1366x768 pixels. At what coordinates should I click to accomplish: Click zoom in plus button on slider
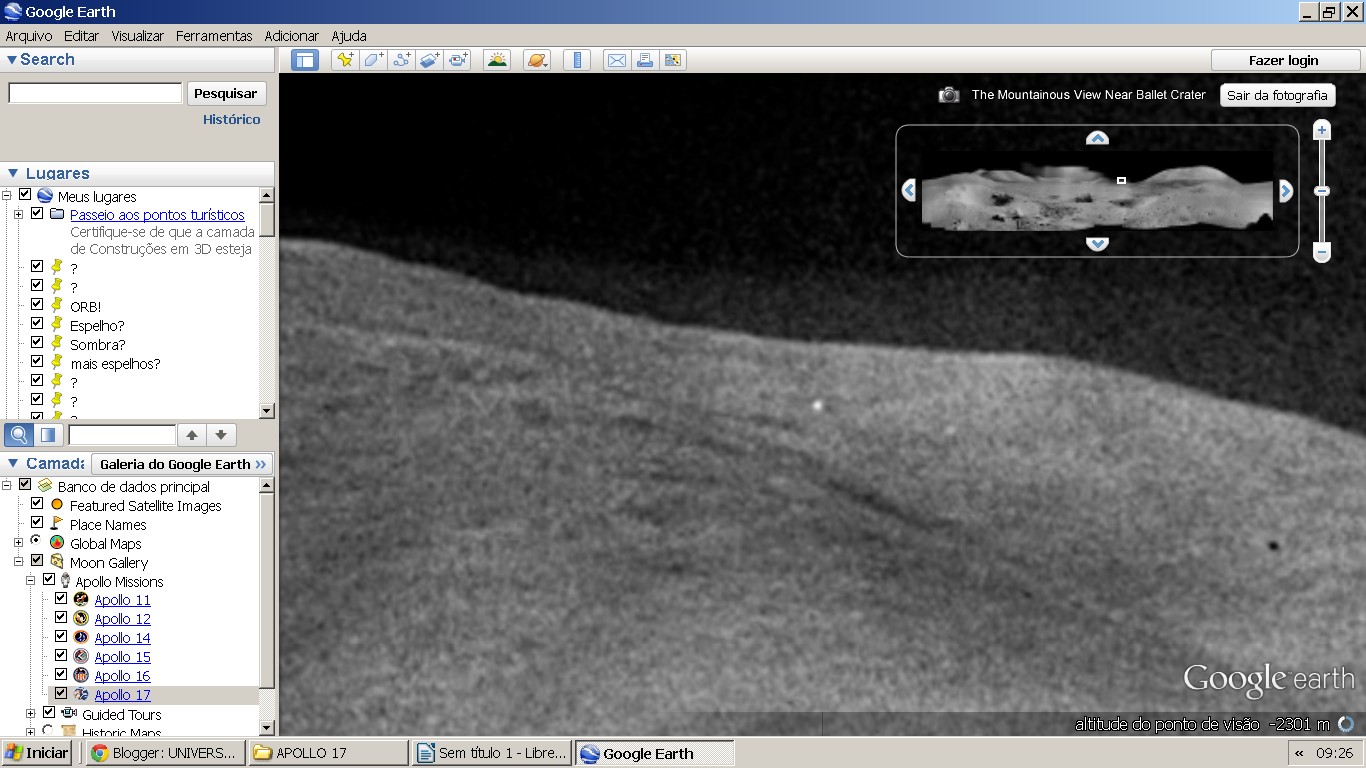(x=1321, y=130)
